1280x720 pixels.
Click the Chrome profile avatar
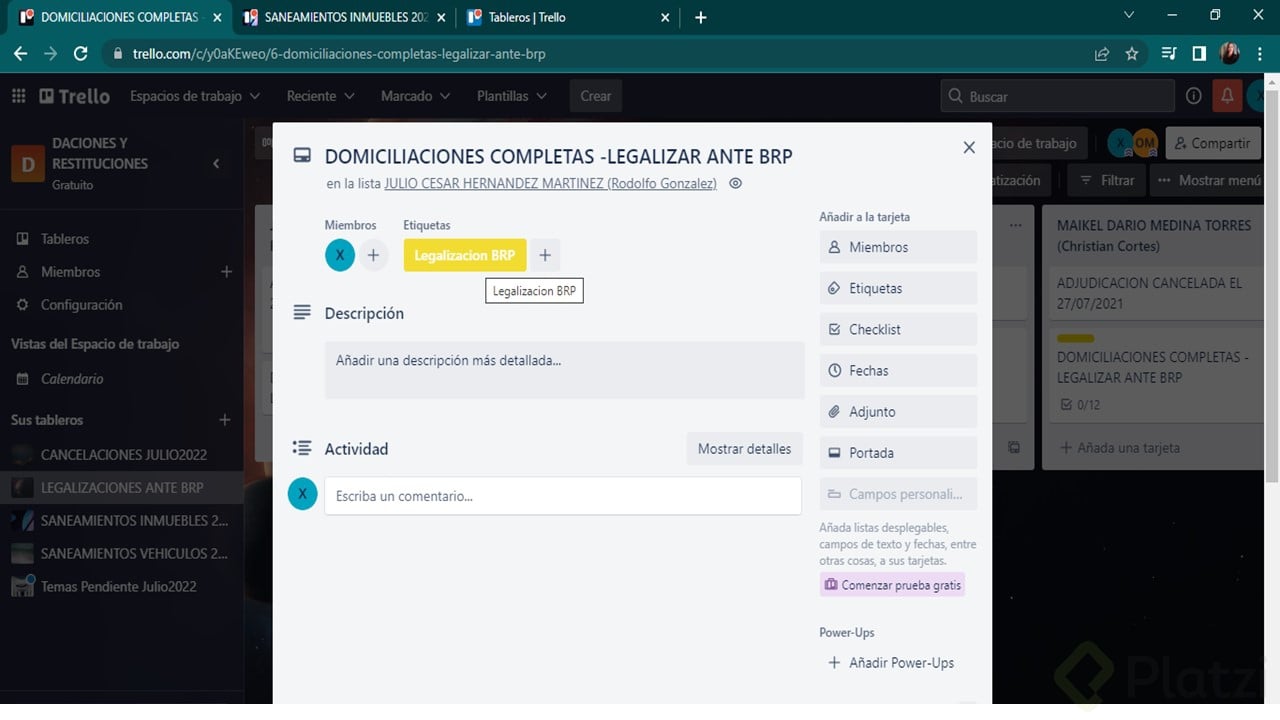pos(1230,54)
